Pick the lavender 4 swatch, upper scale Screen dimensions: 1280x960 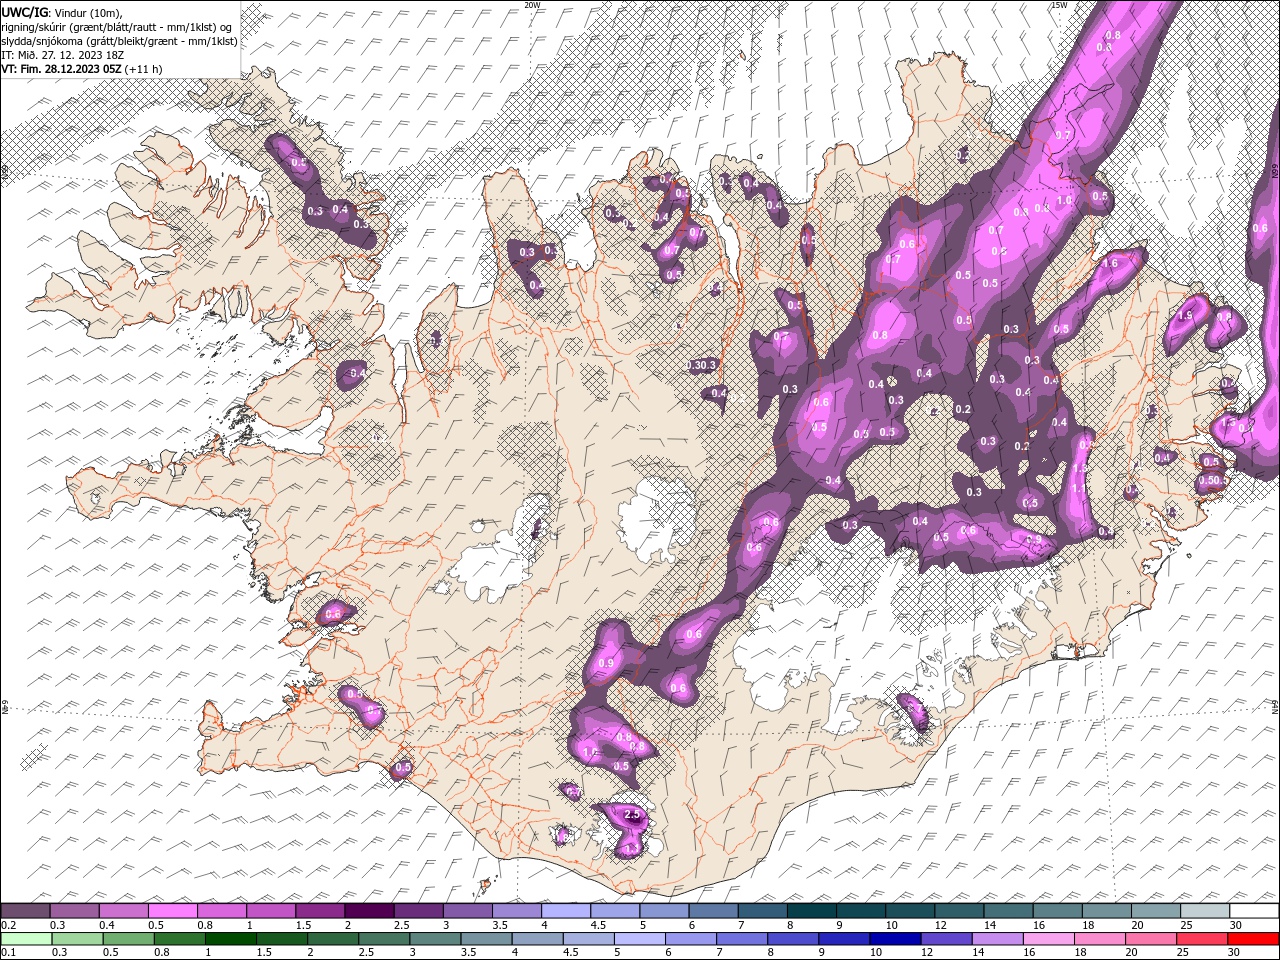(x=565, y=911)
